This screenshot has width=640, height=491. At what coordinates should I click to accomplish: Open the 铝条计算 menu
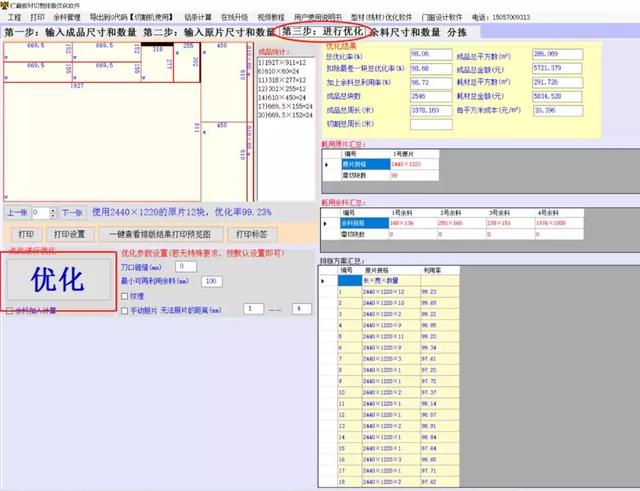tap(198, 18)
